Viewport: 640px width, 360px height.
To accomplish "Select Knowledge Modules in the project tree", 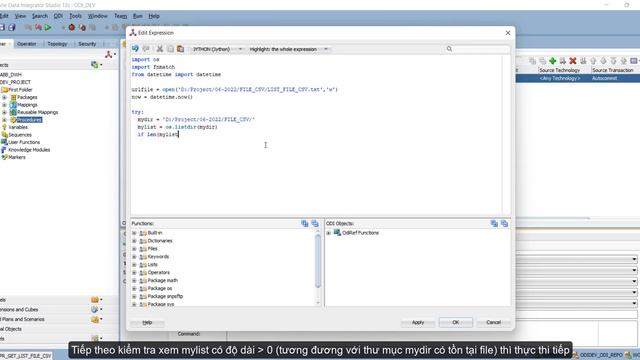I will pyautogui.click(x=29, y=150).
